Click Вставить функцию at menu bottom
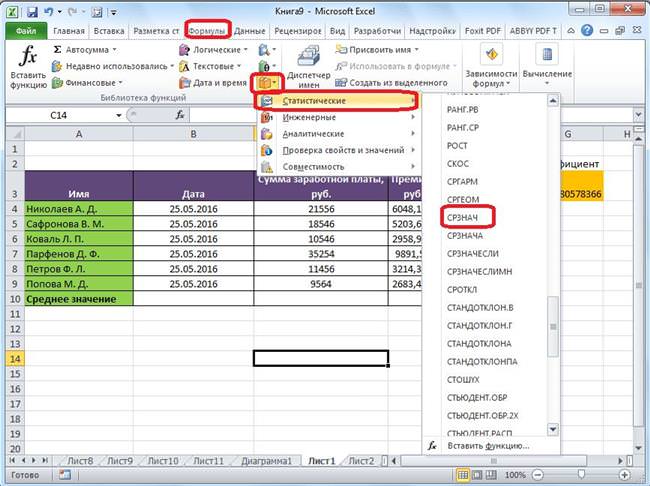 (488, 446)
